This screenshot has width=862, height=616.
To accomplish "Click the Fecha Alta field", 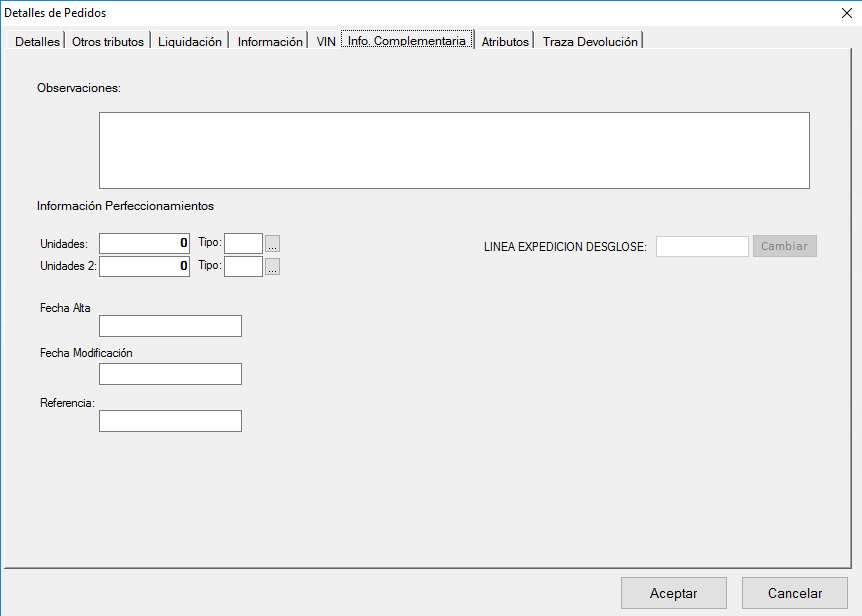I will point(170,326).
